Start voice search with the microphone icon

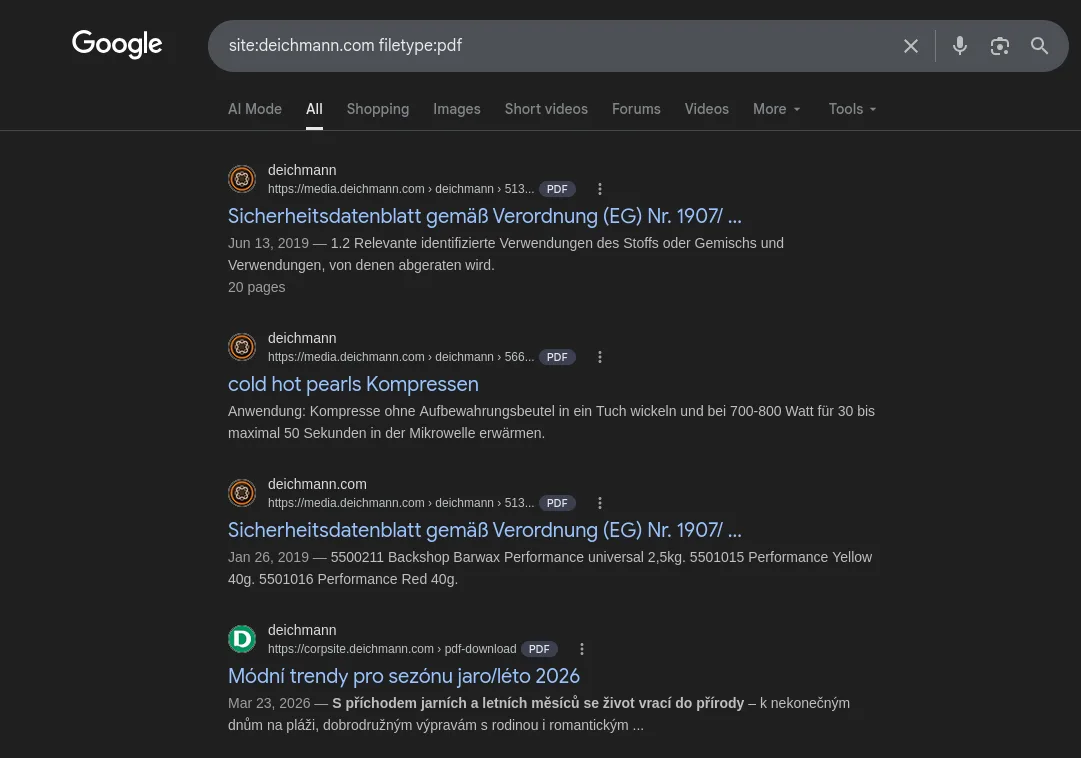coord(960,46)
